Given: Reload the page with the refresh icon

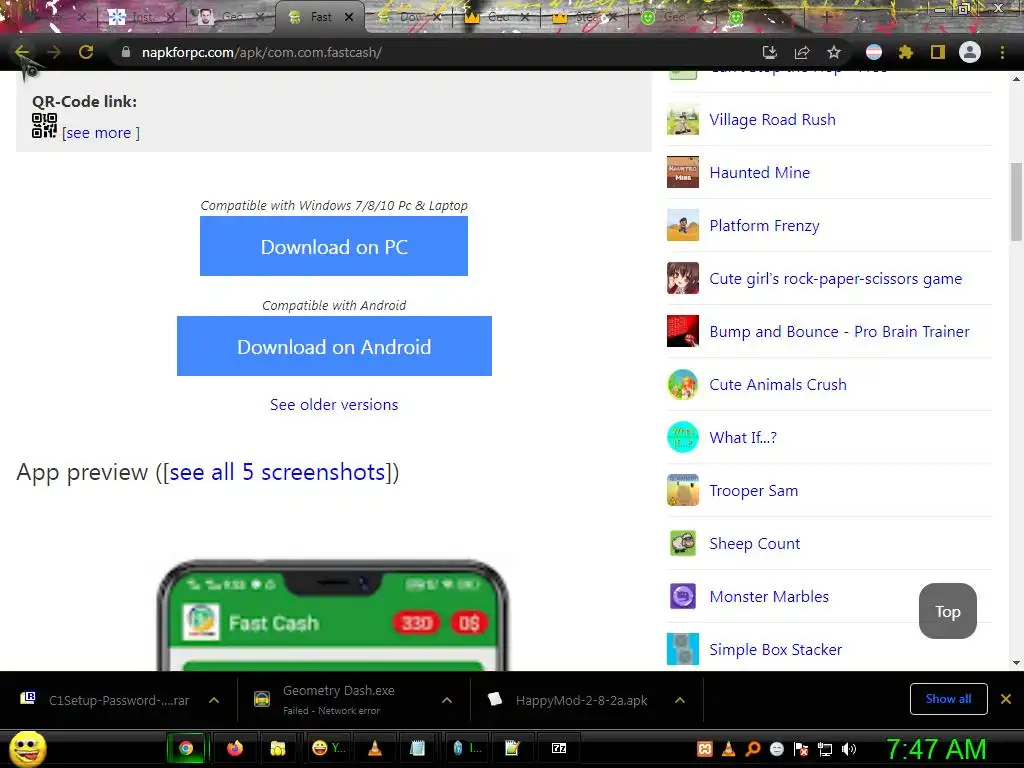Looking at the screenshot, I should pos(86,52).
